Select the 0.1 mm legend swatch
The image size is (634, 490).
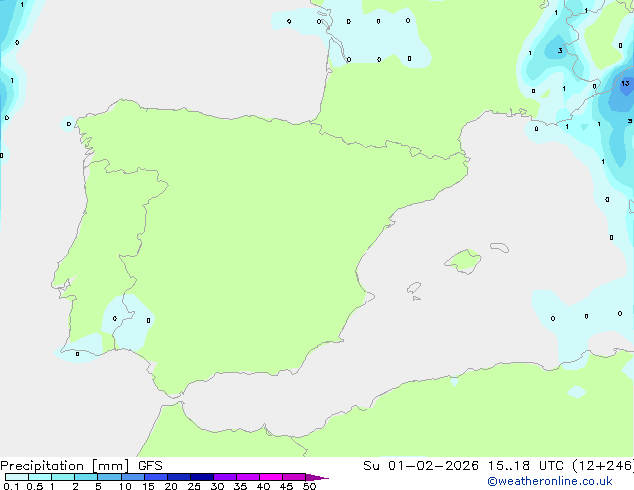(x=17, y=477)
